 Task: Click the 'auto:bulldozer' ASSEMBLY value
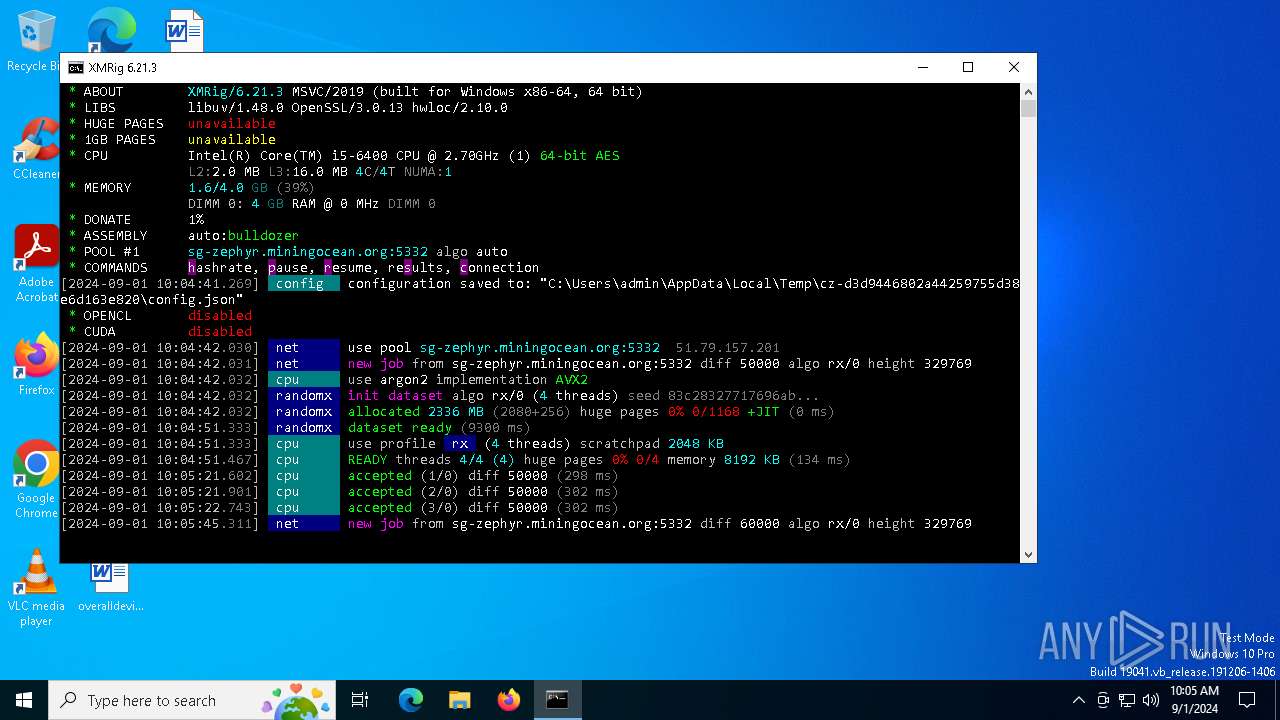244,236
